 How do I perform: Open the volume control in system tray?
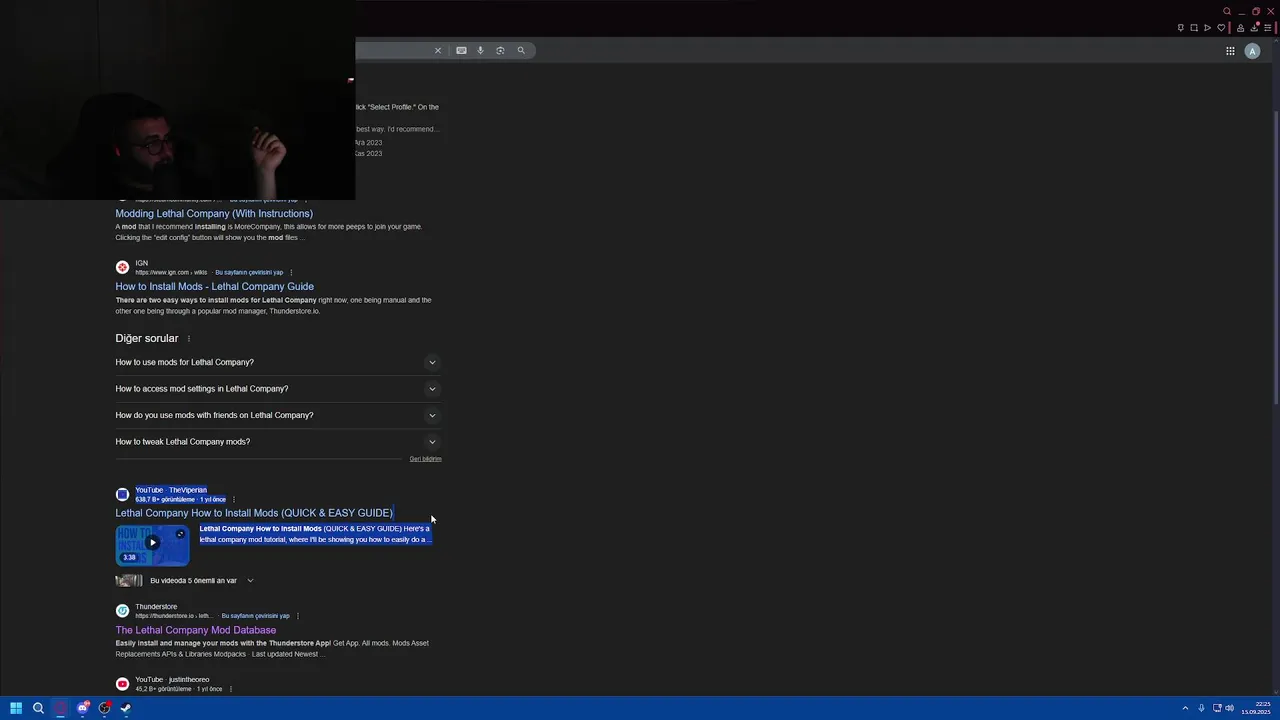1229,708
